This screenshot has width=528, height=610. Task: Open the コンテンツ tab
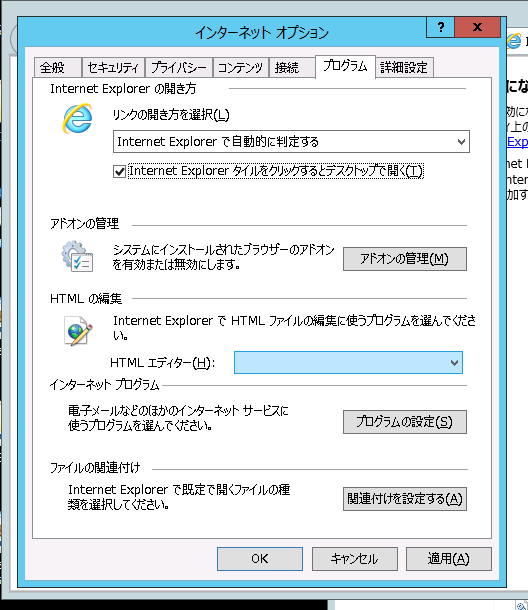pos(240,68)
